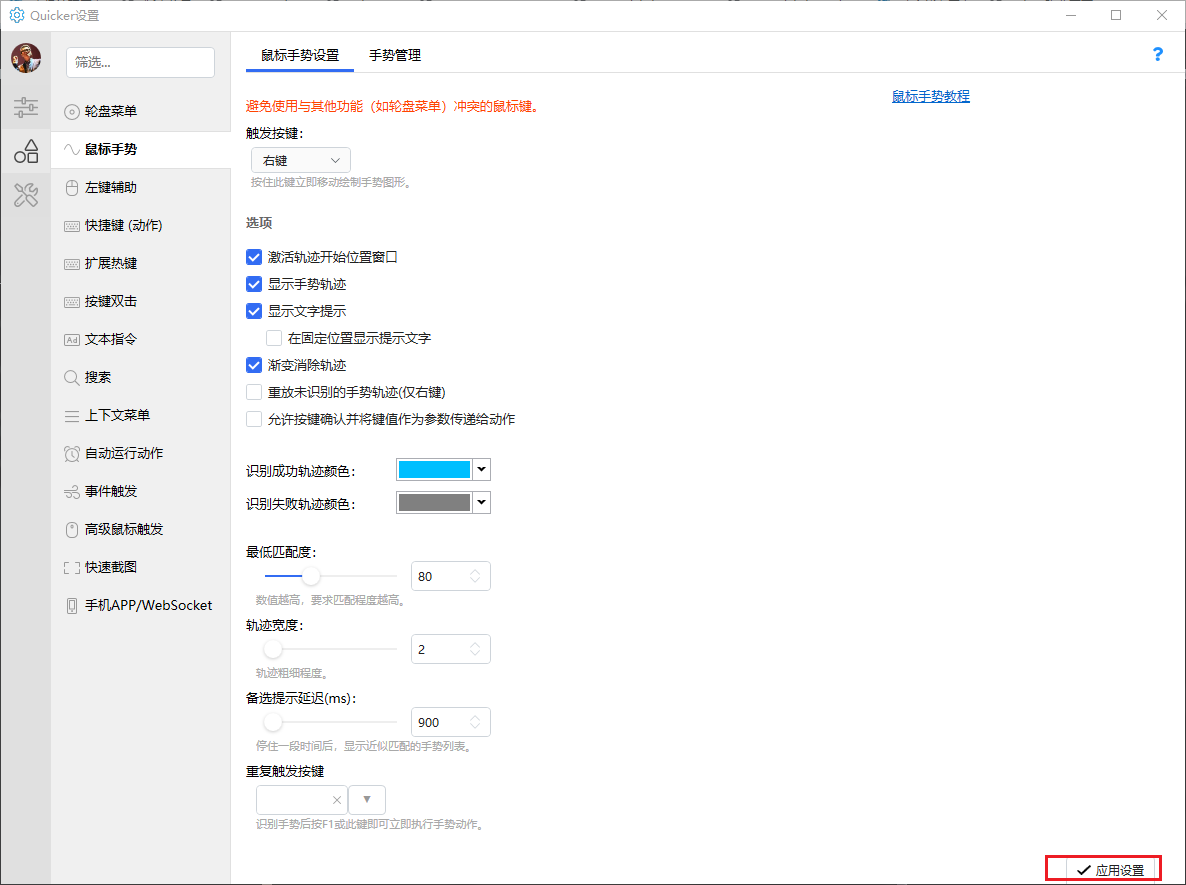Select the 文本指令 Ad icon
1186x885 pixels.
pos(72,340)
